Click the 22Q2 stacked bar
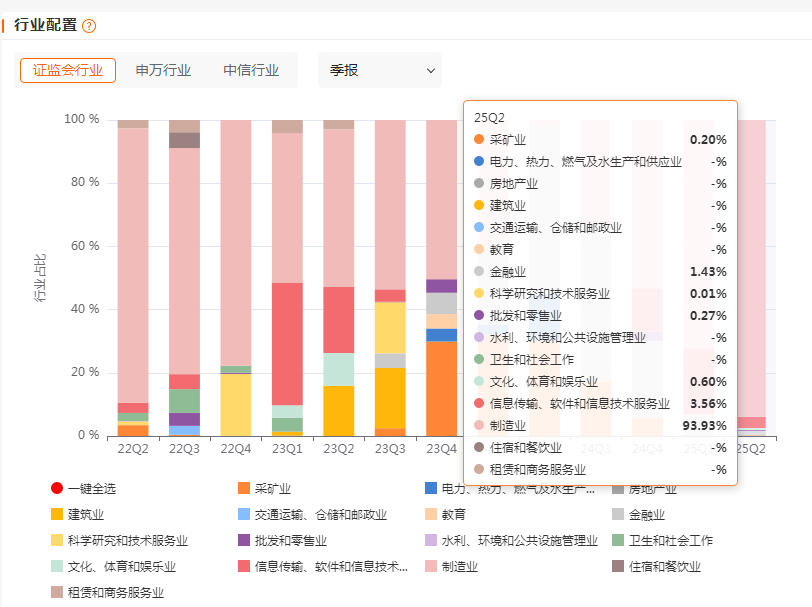 tap(133, 278)
